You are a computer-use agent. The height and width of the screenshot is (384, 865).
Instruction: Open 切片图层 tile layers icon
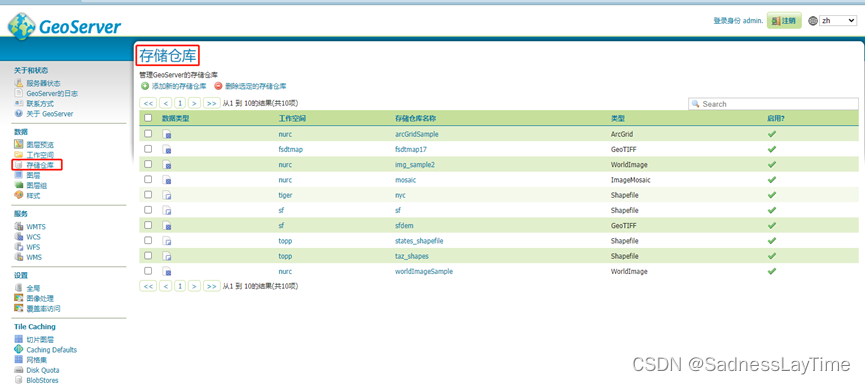[18, 339]
